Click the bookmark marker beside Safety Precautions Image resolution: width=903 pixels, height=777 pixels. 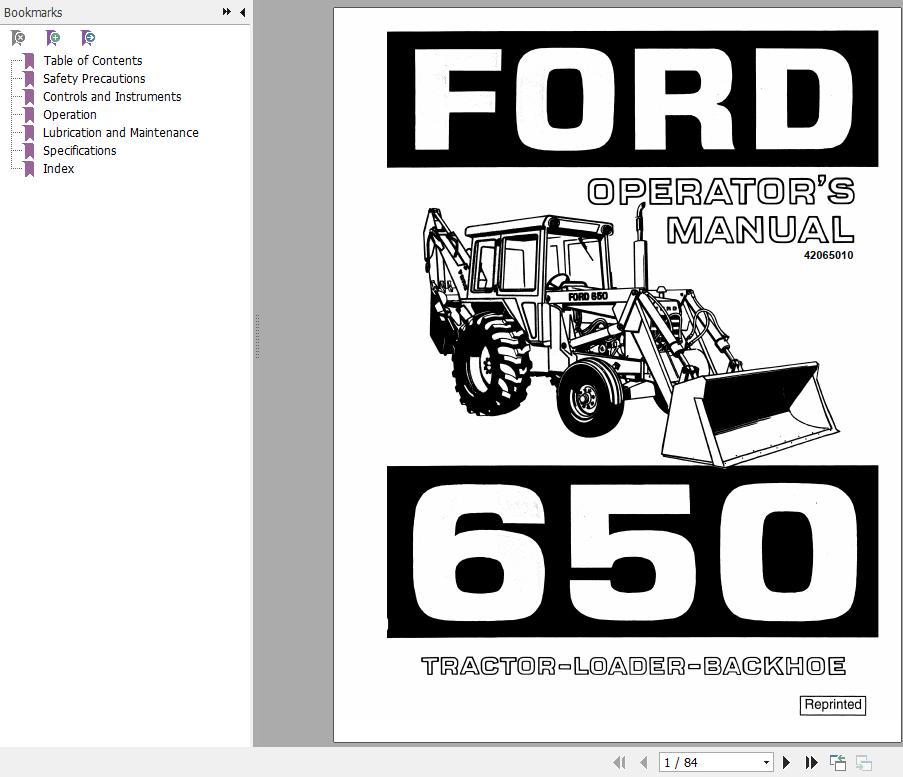click(28, 78)
